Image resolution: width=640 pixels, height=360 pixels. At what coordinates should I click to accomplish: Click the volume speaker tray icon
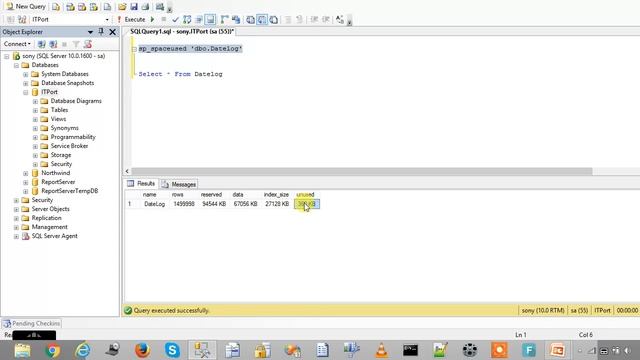[627, 351]
